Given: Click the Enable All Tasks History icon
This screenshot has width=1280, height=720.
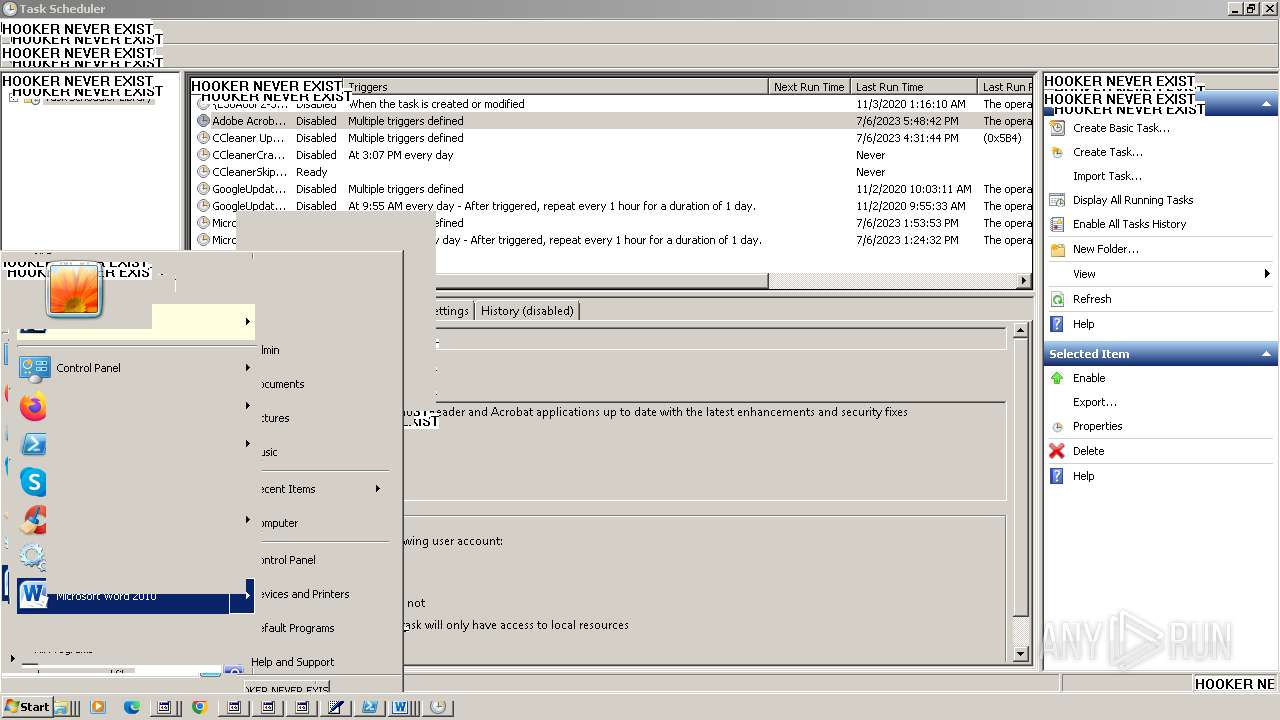Looking at the screenshot, I should [x=1057, y=224].
